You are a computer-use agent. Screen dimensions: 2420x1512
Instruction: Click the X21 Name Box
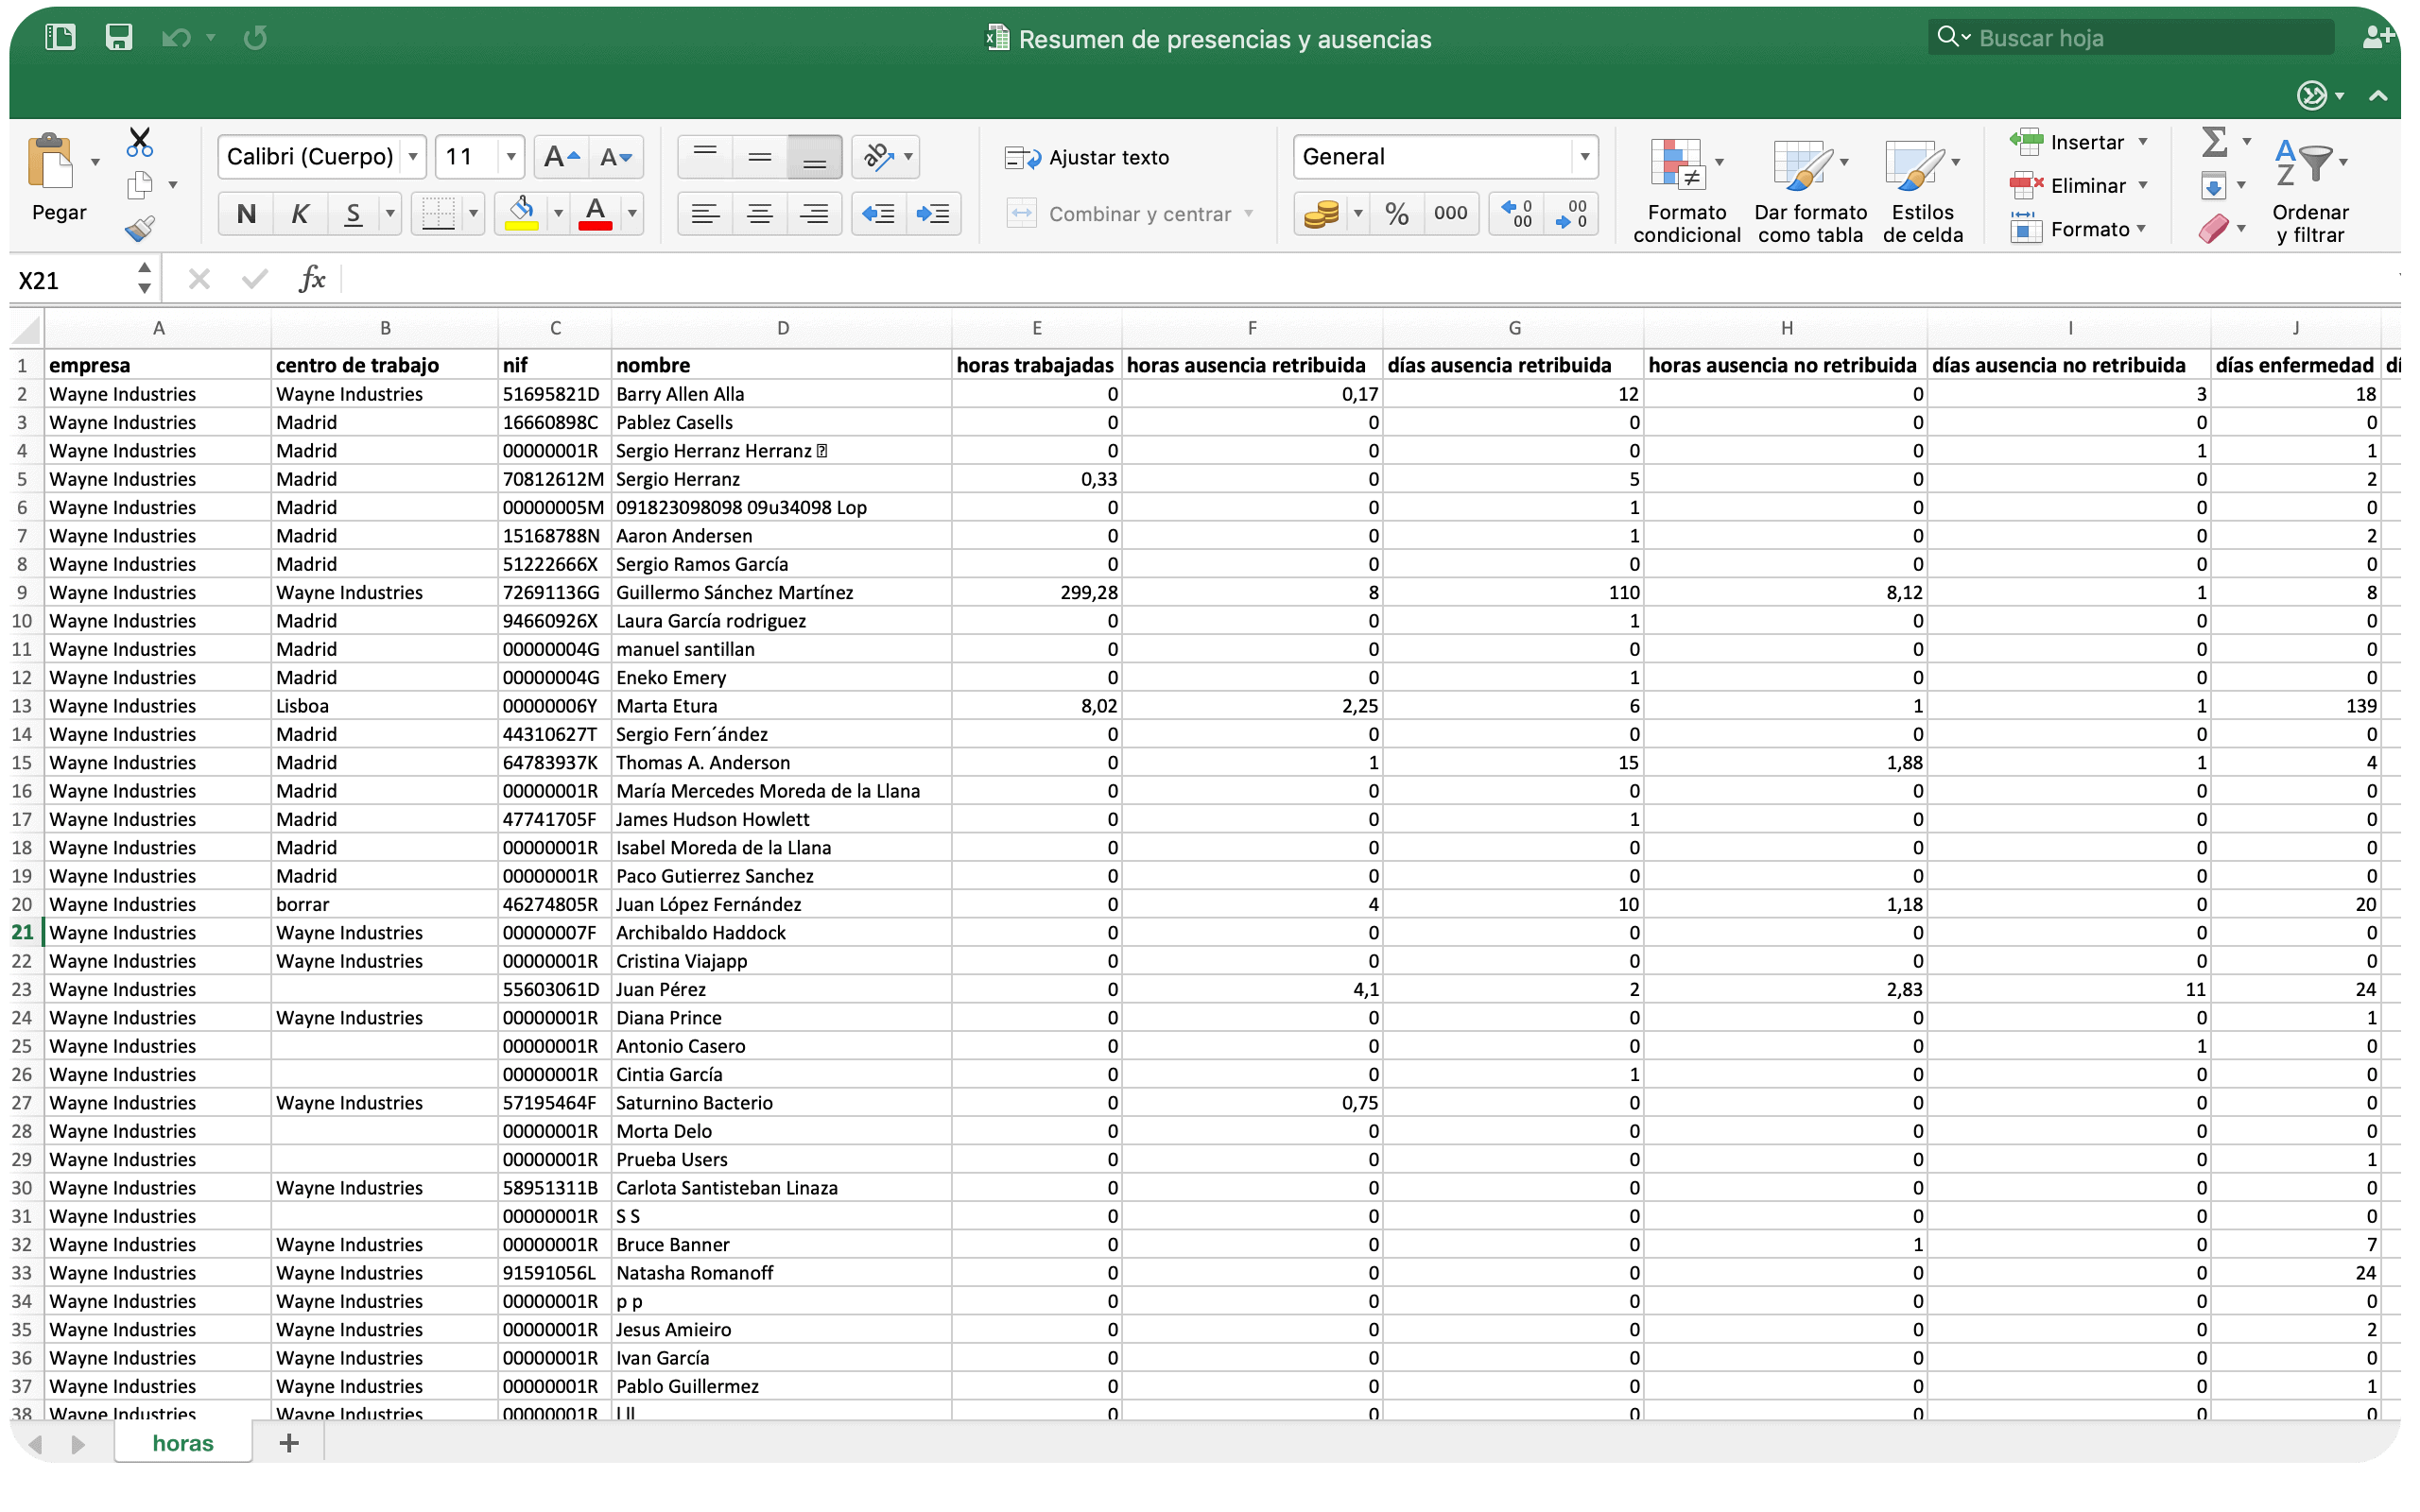tap(72, 280)
